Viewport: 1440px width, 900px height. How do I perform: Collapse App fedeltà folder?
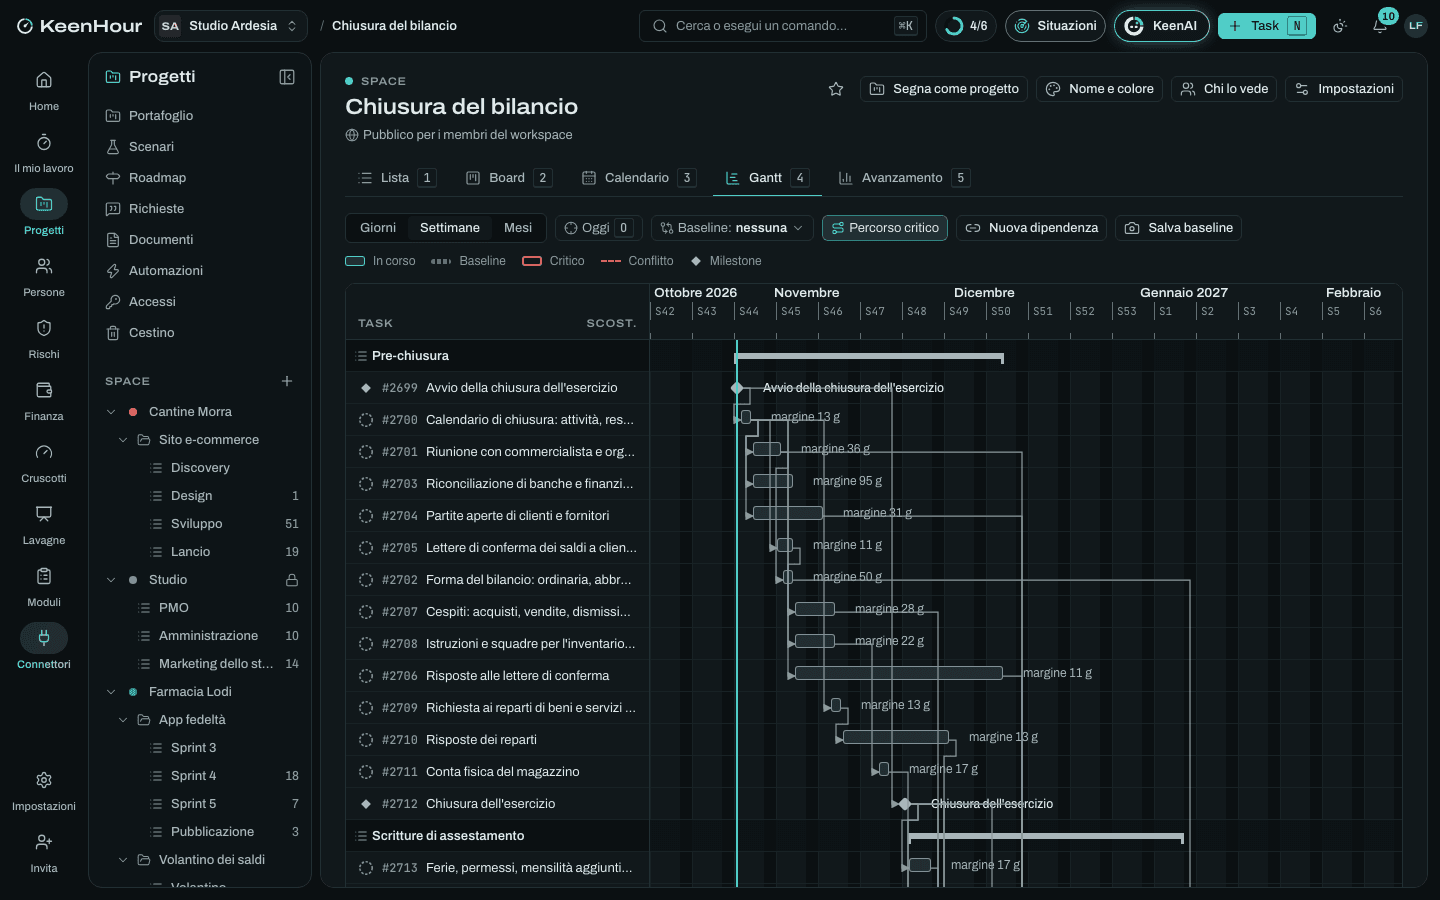point(123,720)
